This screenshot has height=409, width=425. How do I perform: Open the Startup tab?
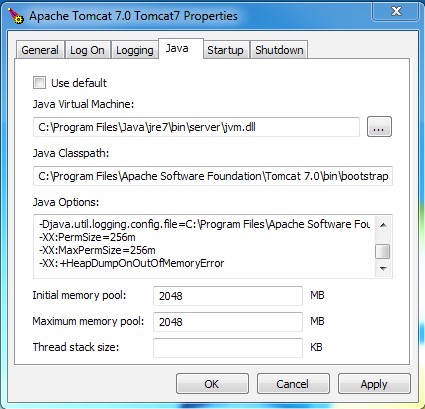point(226,50)
